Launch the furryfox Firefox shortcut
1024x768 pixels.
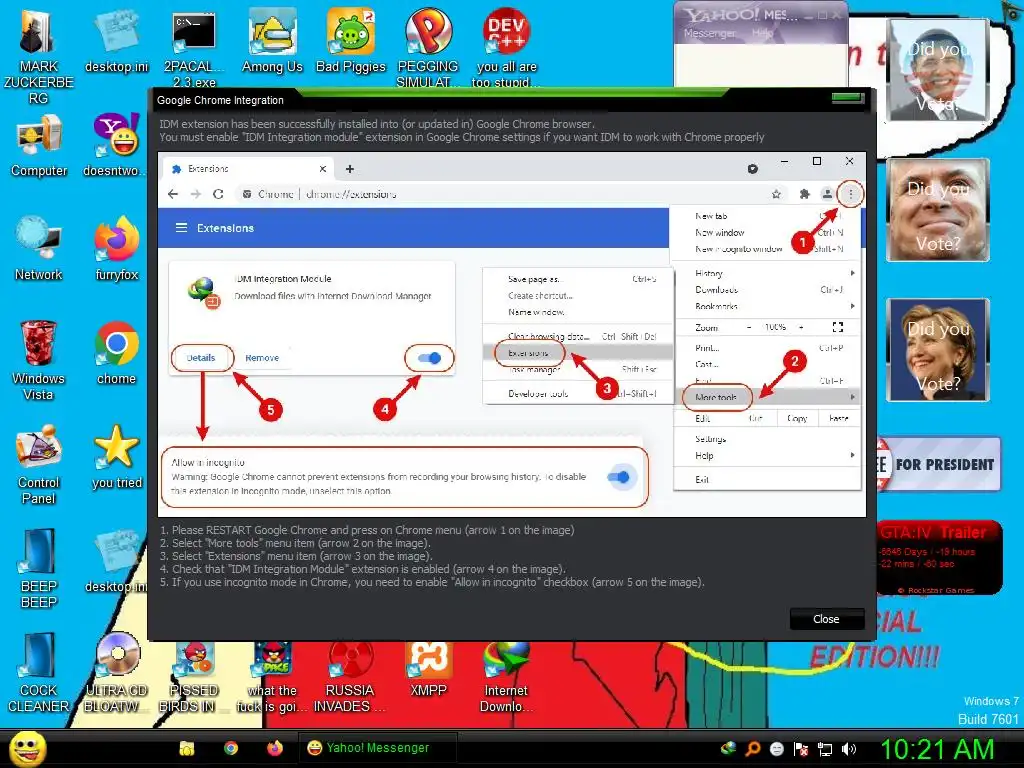(116, 249)
